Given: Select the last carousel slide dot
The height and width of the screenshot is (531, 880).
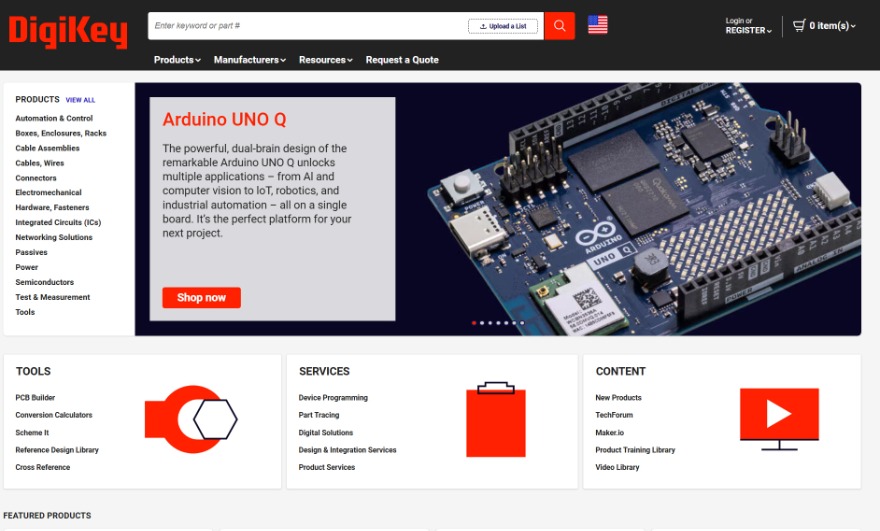Looking at the screenshot, I should (521, 323).
